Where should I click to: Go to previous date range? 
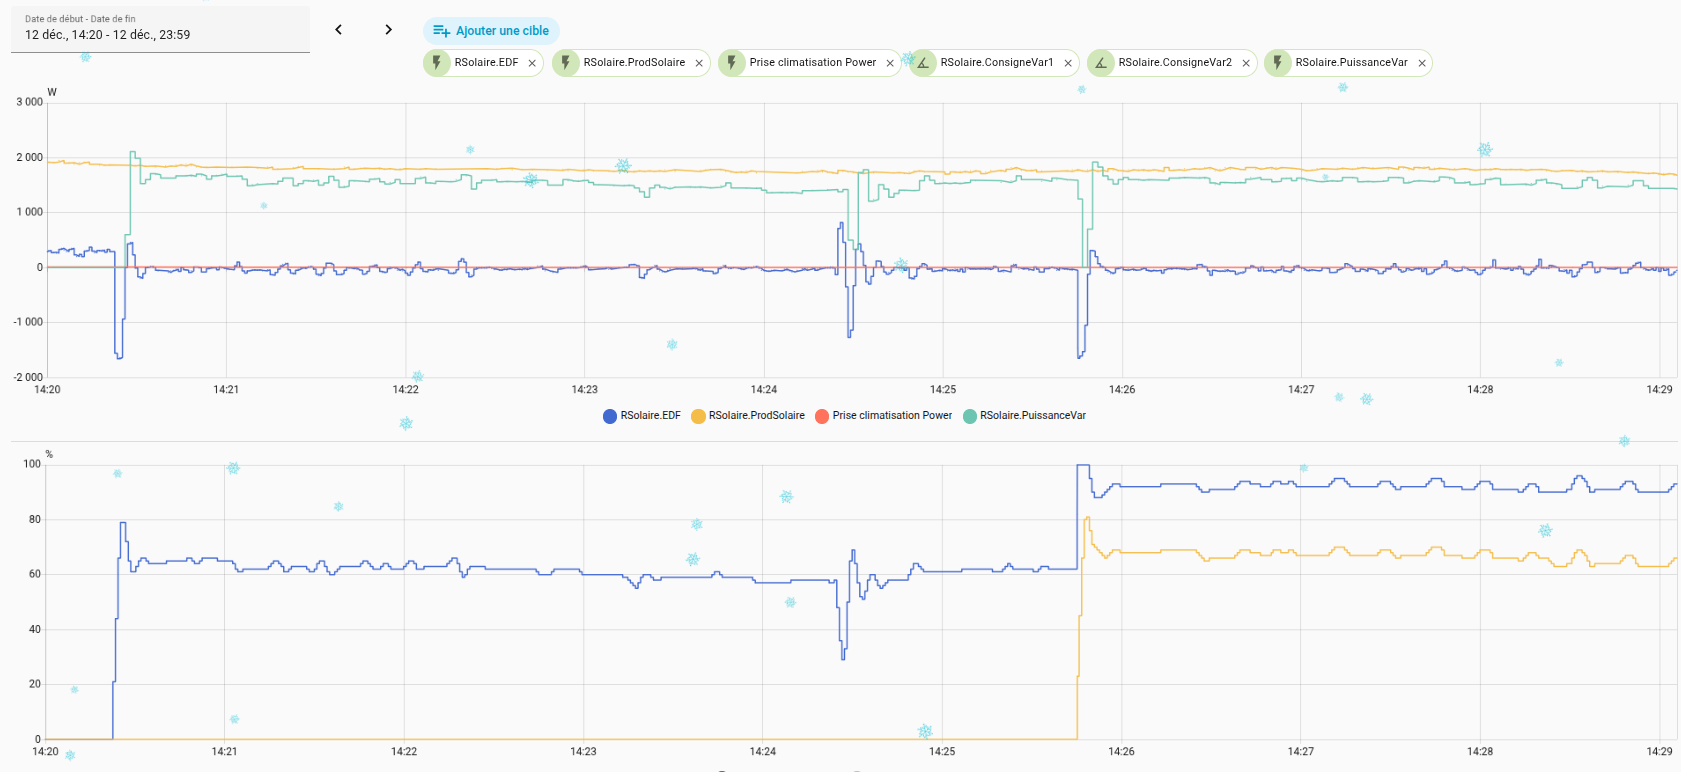tap(339, 30)
